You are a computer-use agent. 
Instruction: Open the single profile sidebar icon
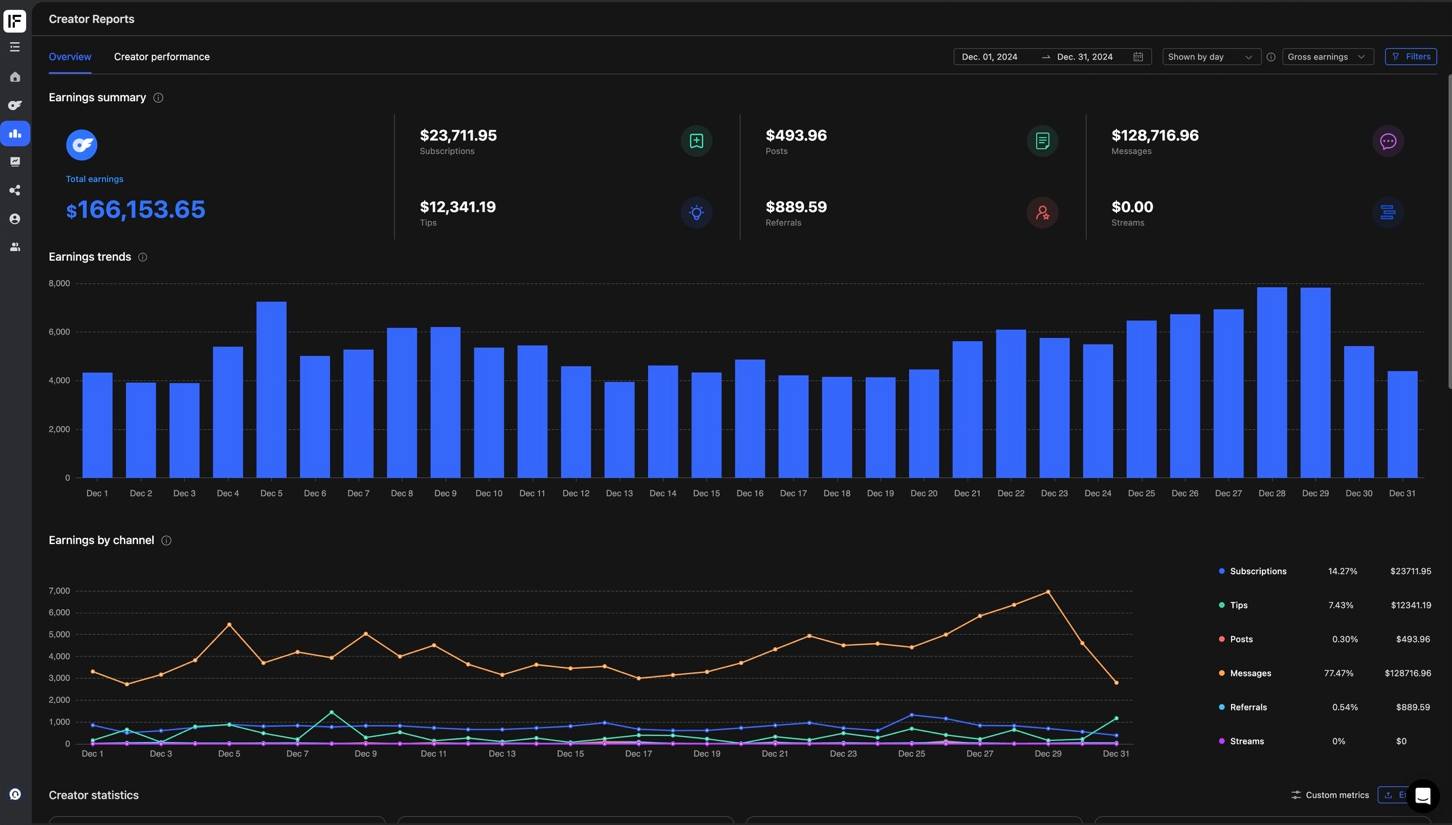15,218
